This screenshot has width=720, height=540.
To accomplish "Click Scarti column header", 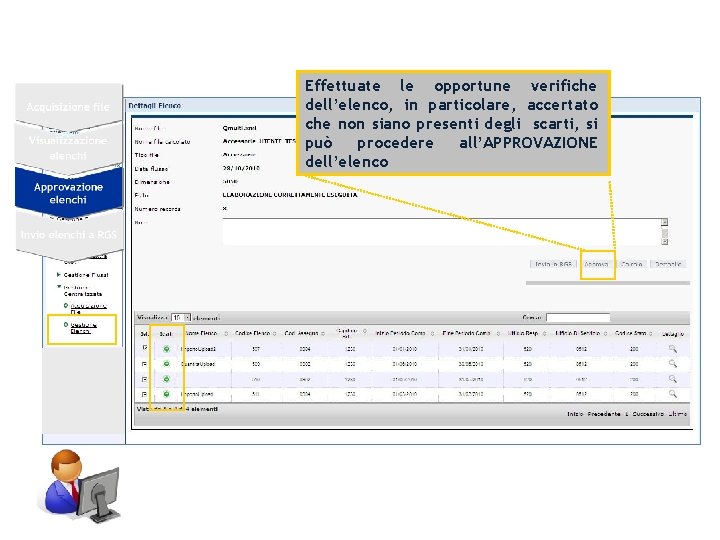I will tap(166, 334).
